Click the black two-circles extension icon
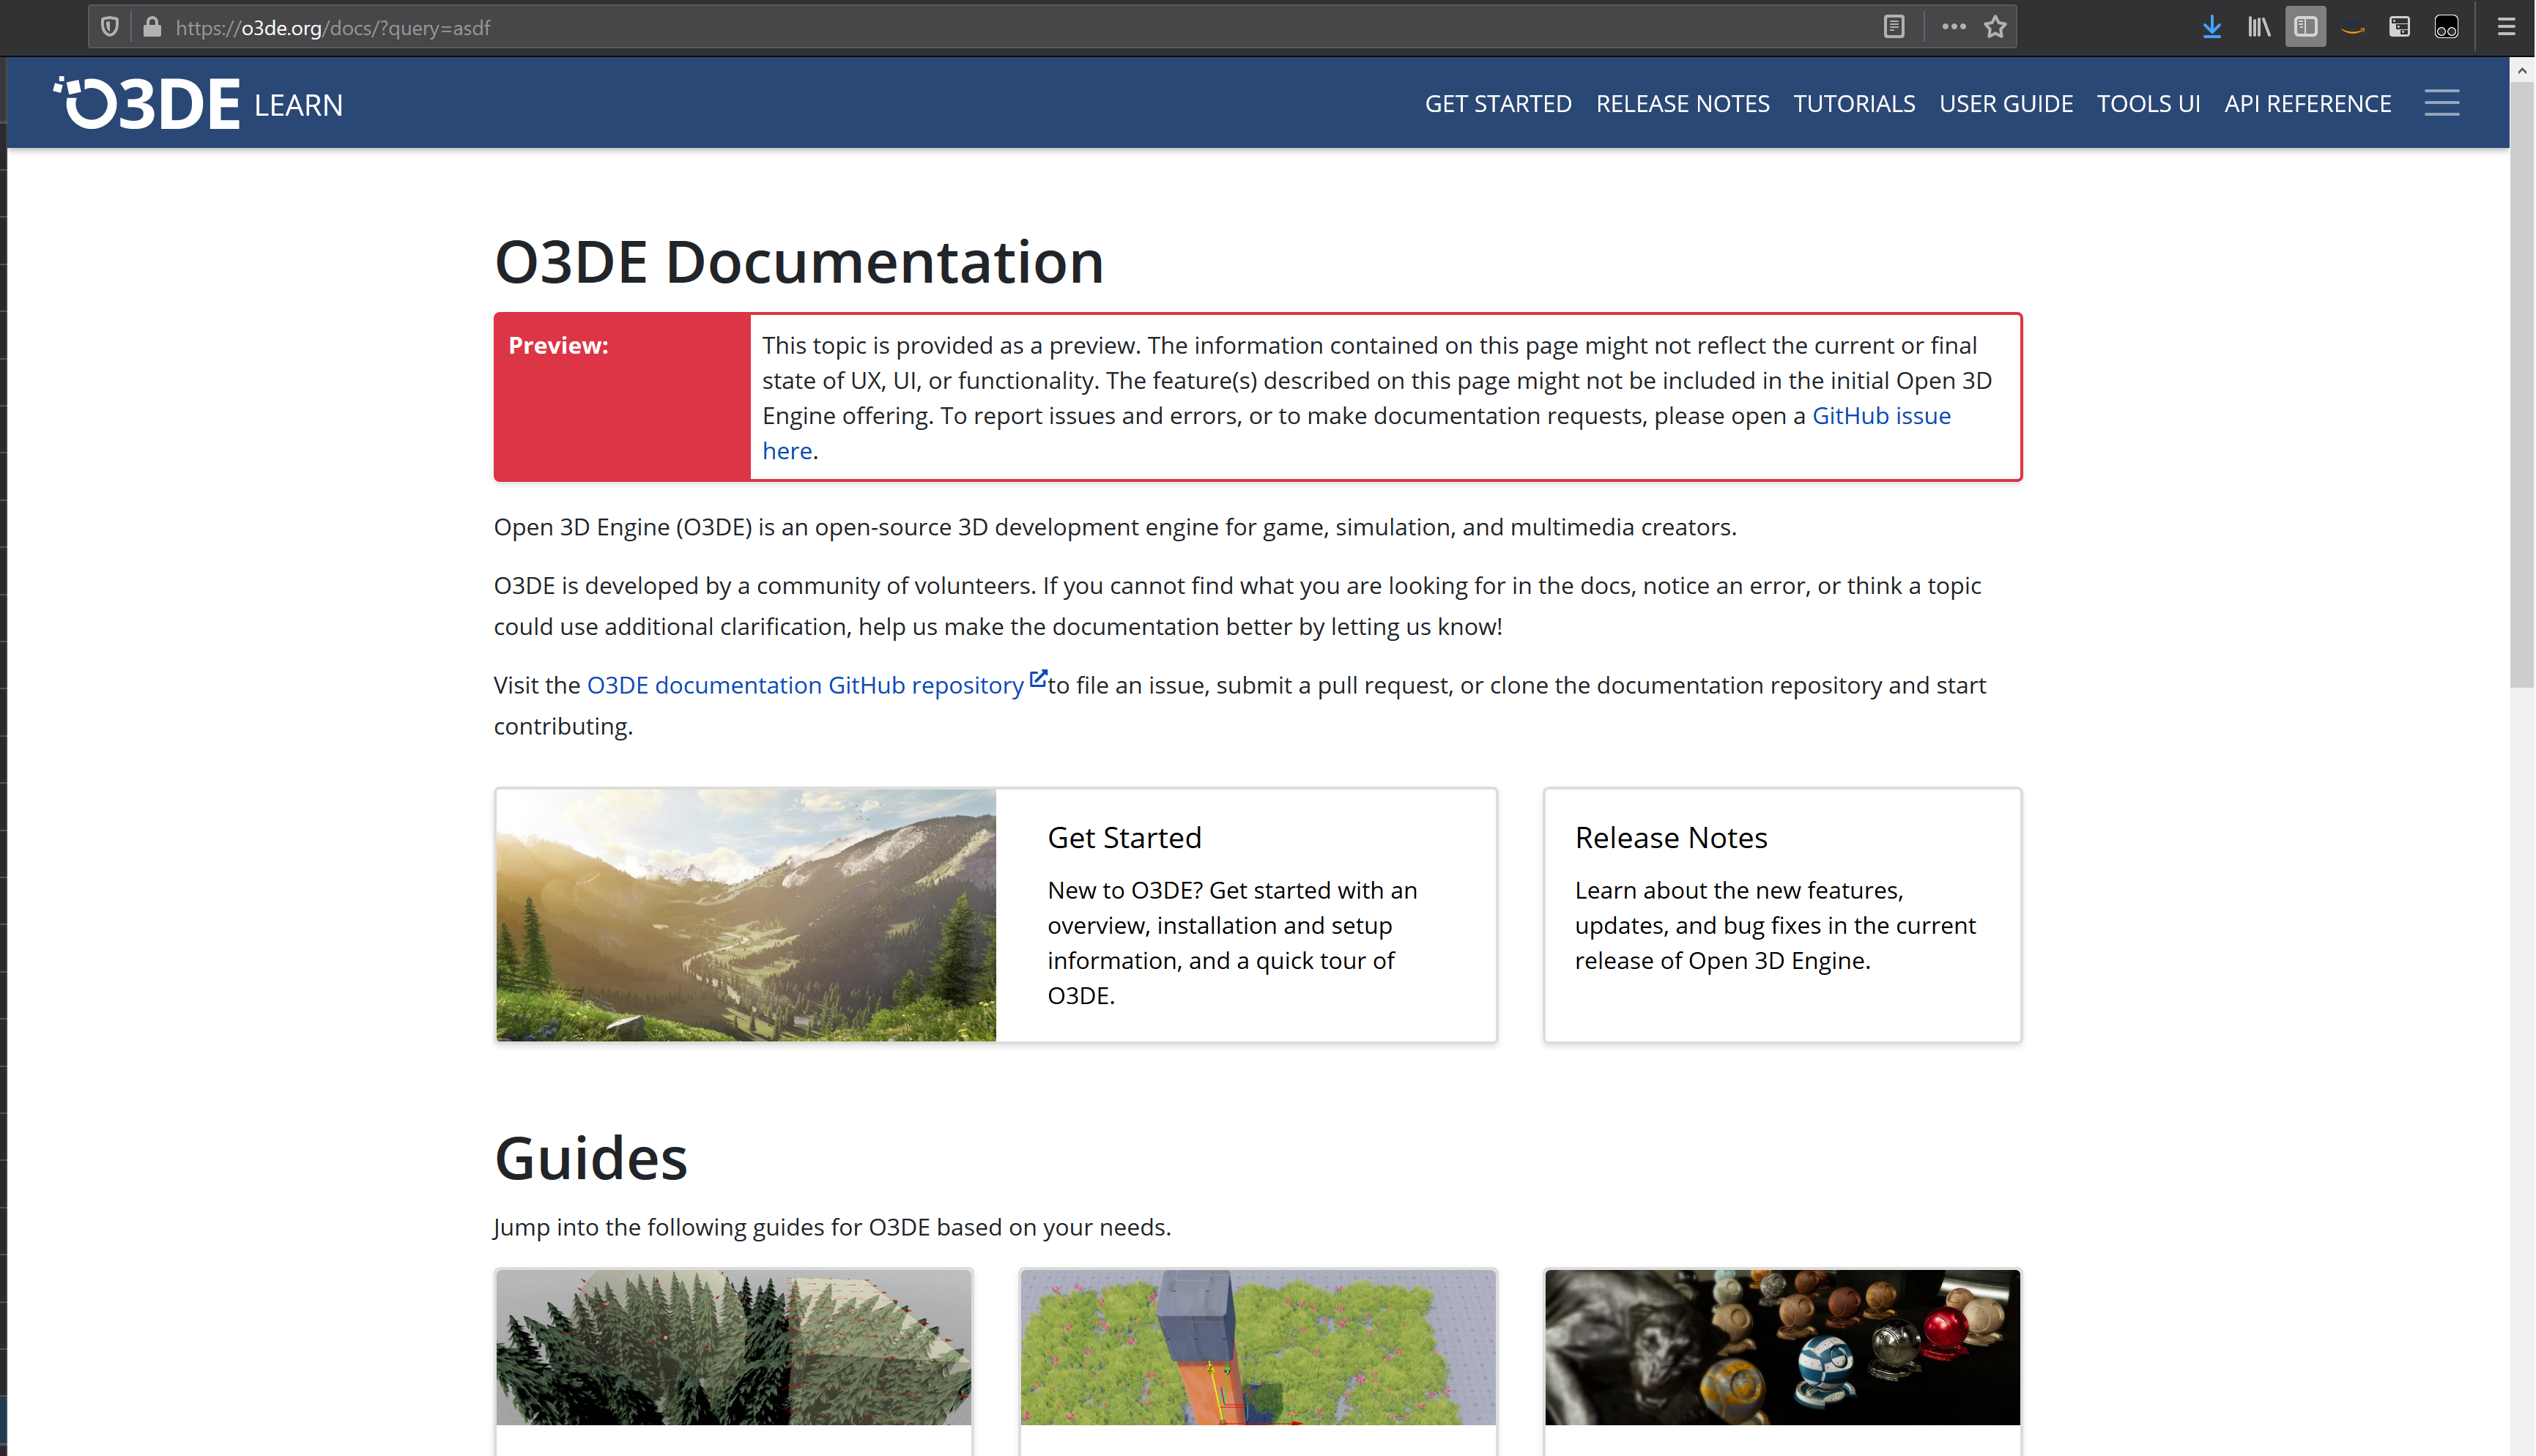This screenshot has width=2536, height=1456. pyautogui.click(x=2446, y=26)
